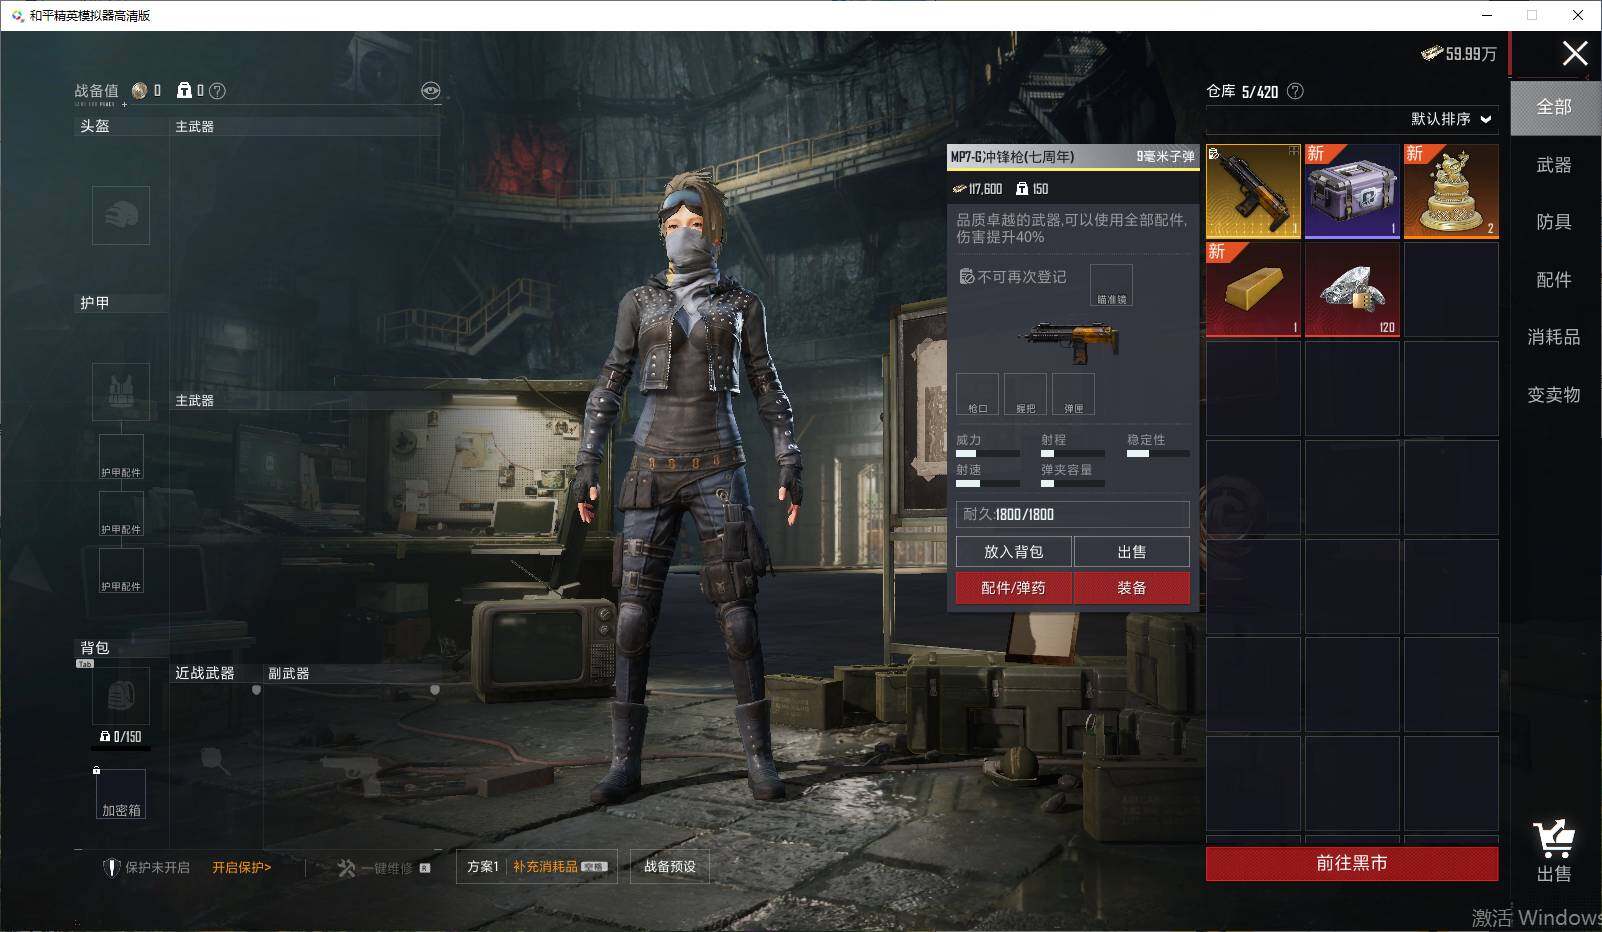The image size is (1602, 932).
Task: Open 配件/弹药 for the MP7
Action: point(1013,588)
